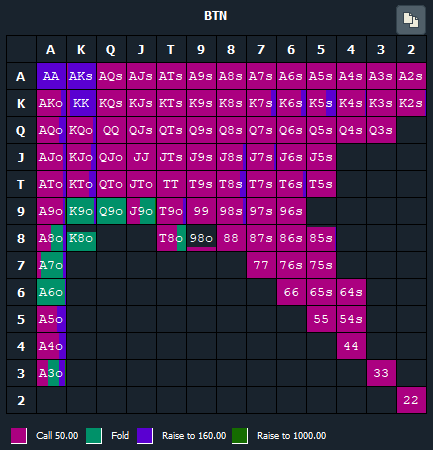Click the A3o hand cell
Viewport: 433px width, 450px height.
point(51,373)
